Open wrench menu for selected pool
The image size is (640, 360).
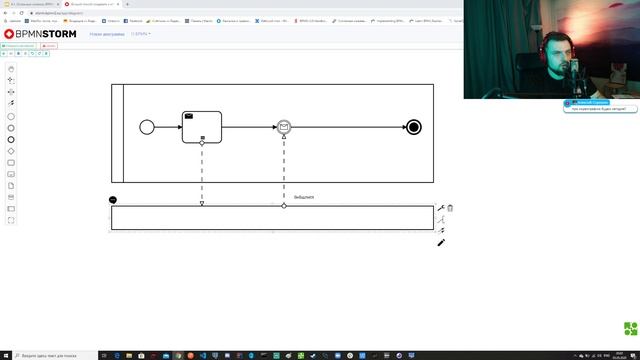(441, 208)
